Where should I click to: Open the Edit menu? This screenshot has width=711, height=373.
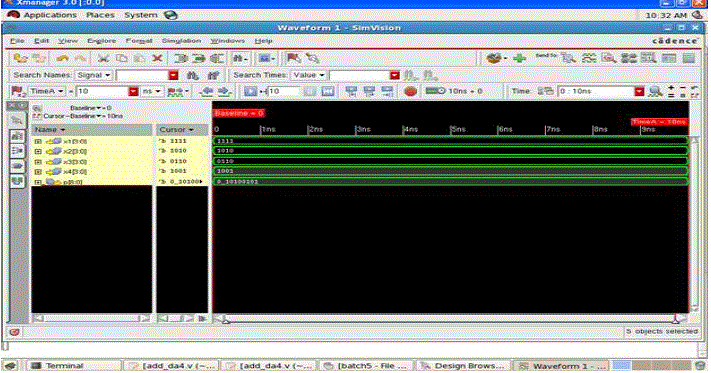point(41,41)
